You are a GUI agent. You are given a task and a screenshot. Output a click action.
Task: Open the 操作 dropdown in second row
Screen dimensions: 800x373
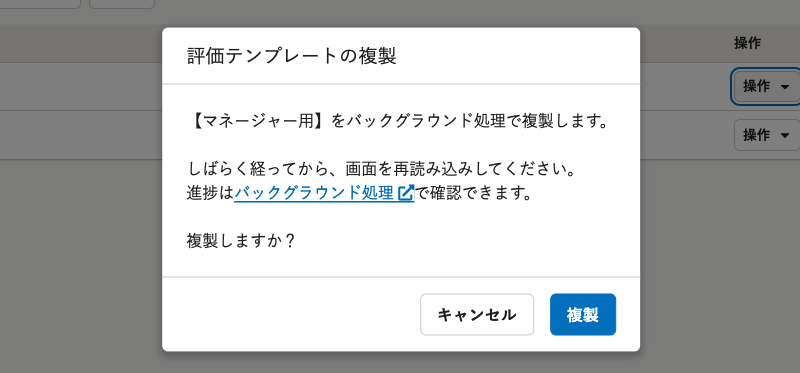pos(766,135)
